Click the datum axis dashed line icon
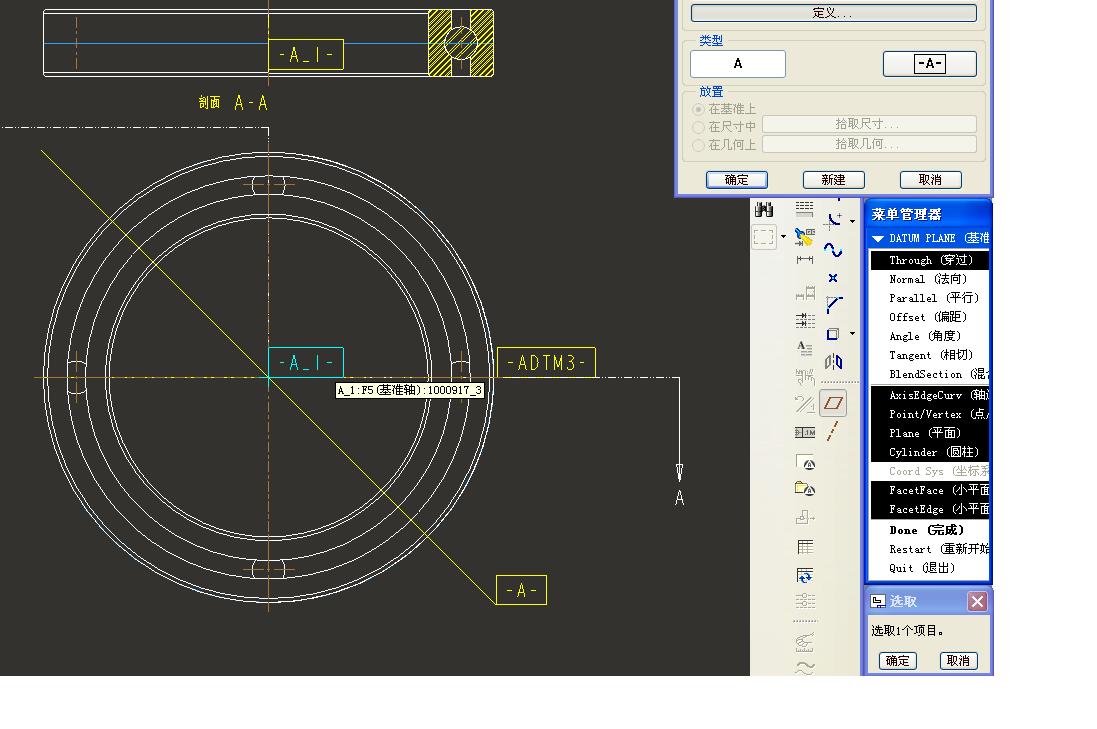1097x729 pixels. [832, 432]
